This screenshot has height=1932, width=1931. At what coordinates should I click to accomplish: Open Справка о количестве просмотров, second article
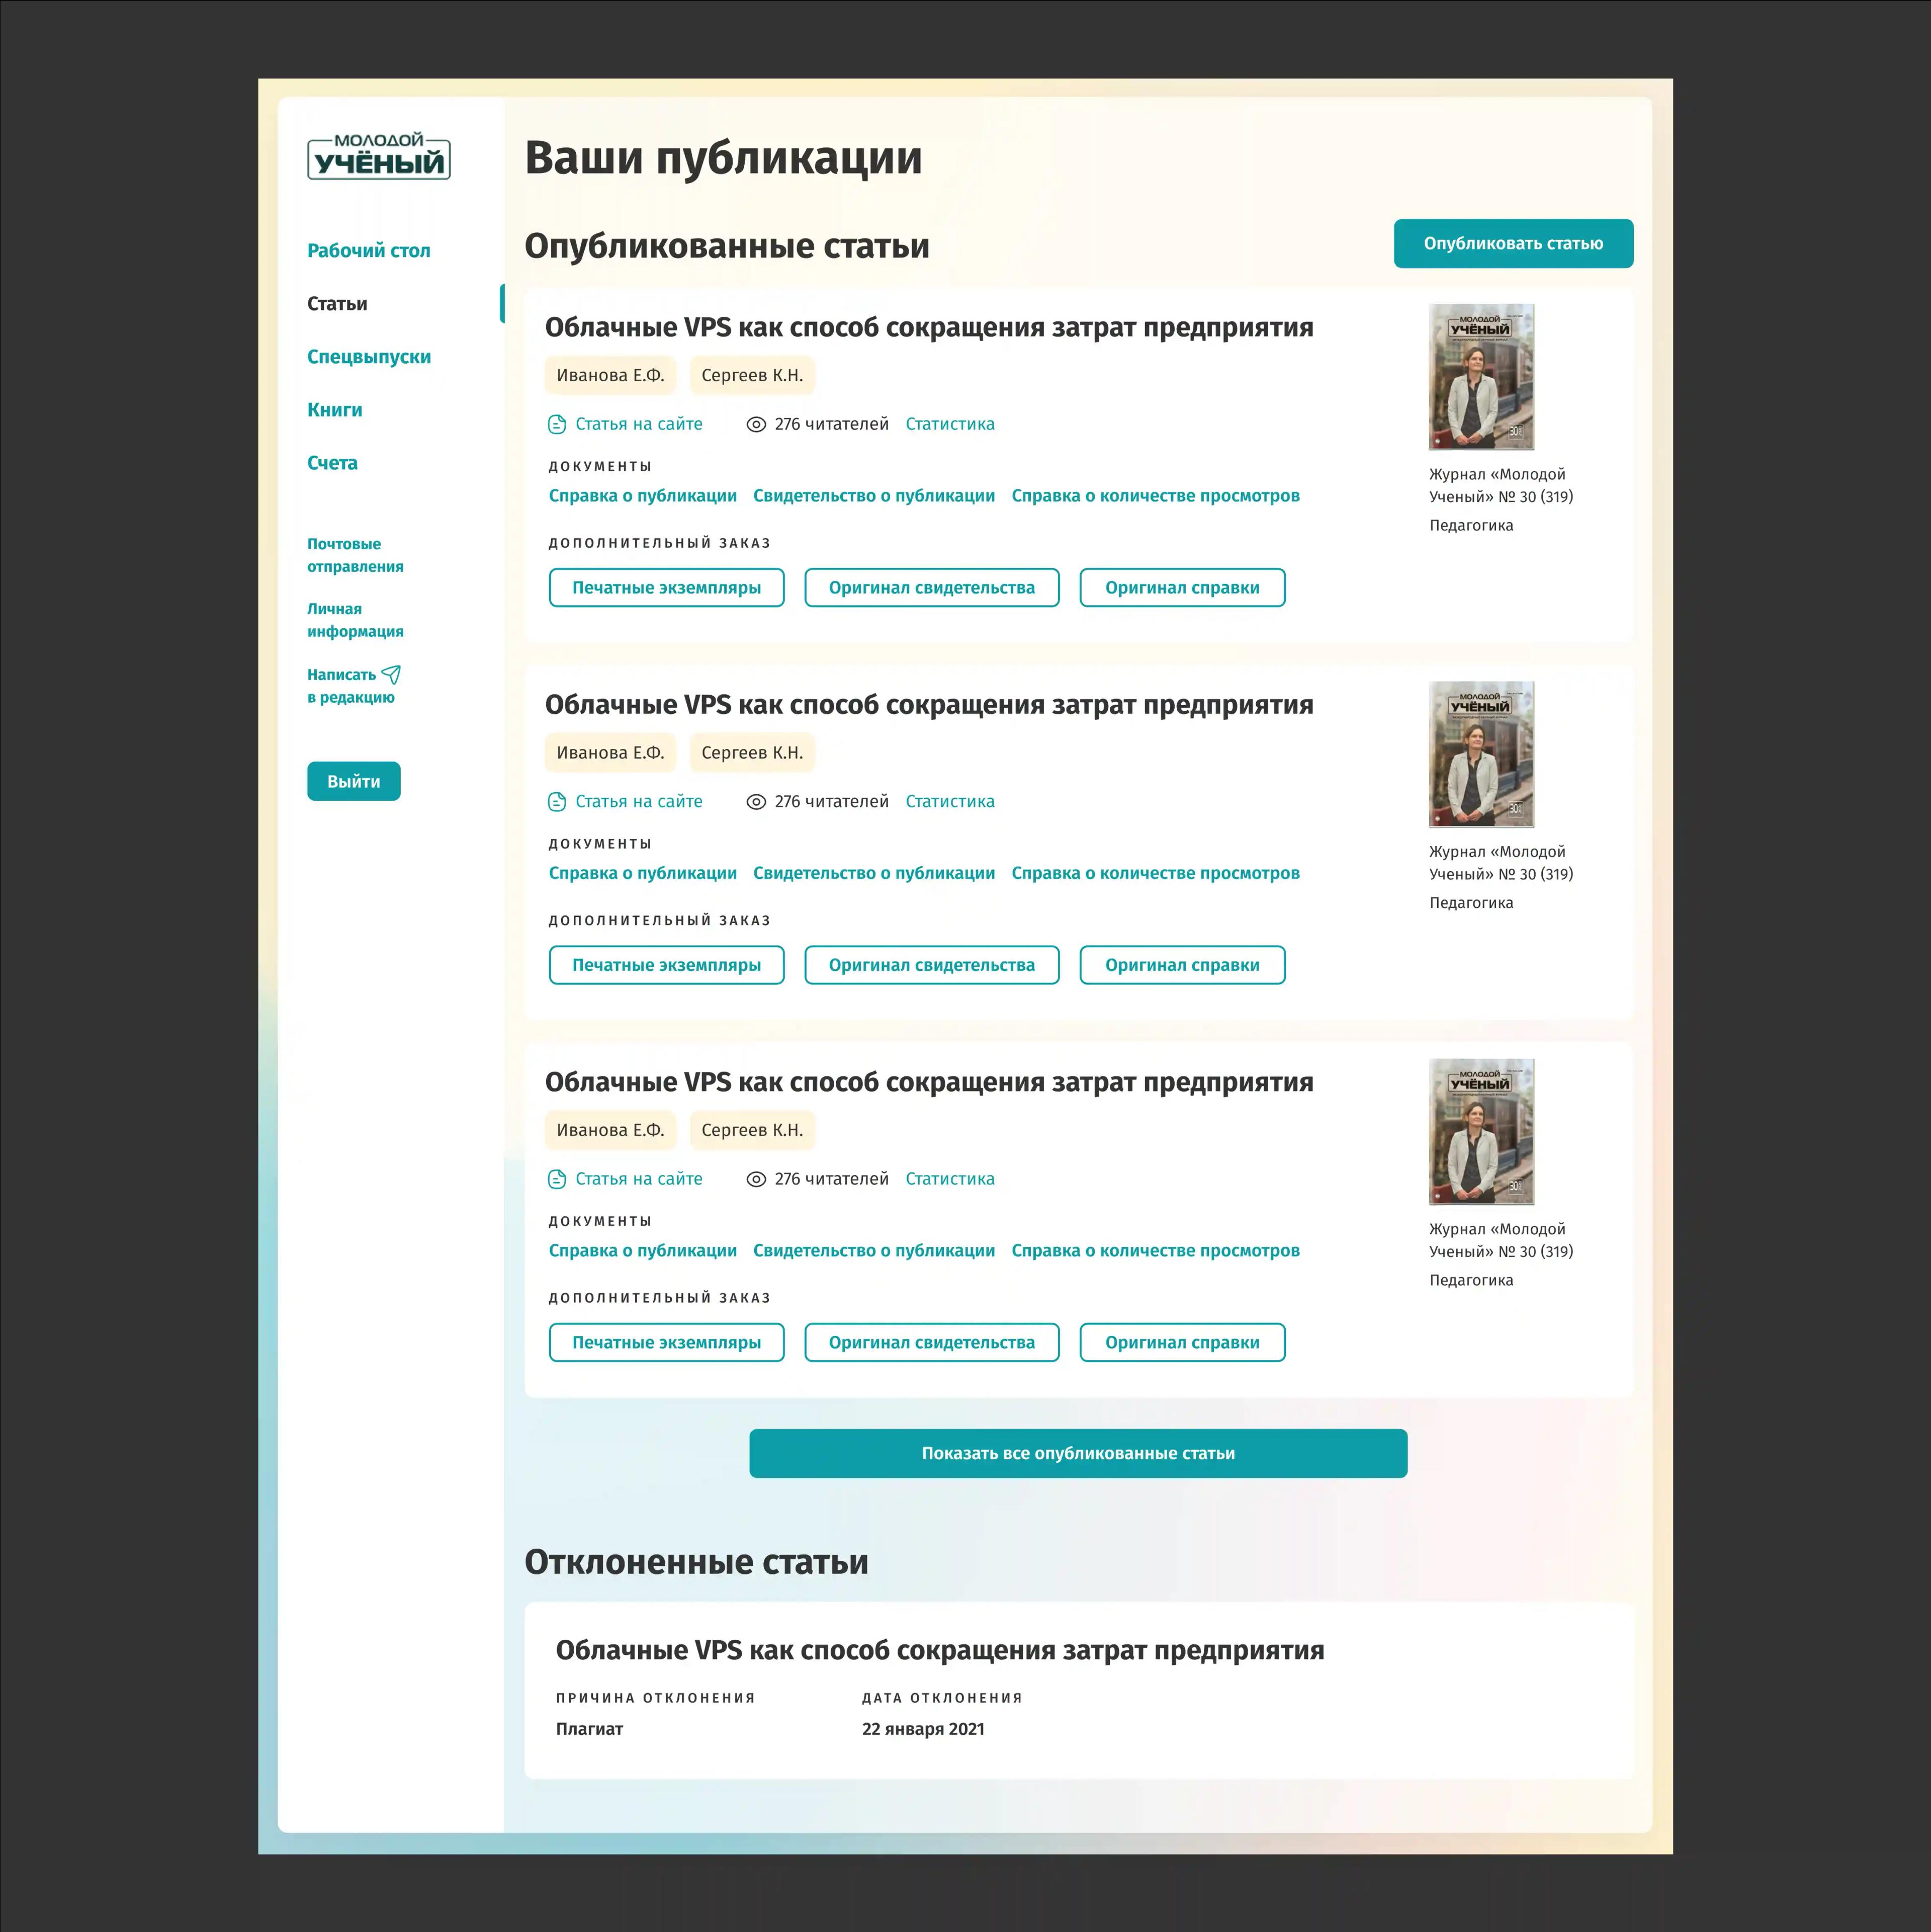click(x=1155, y=873)
